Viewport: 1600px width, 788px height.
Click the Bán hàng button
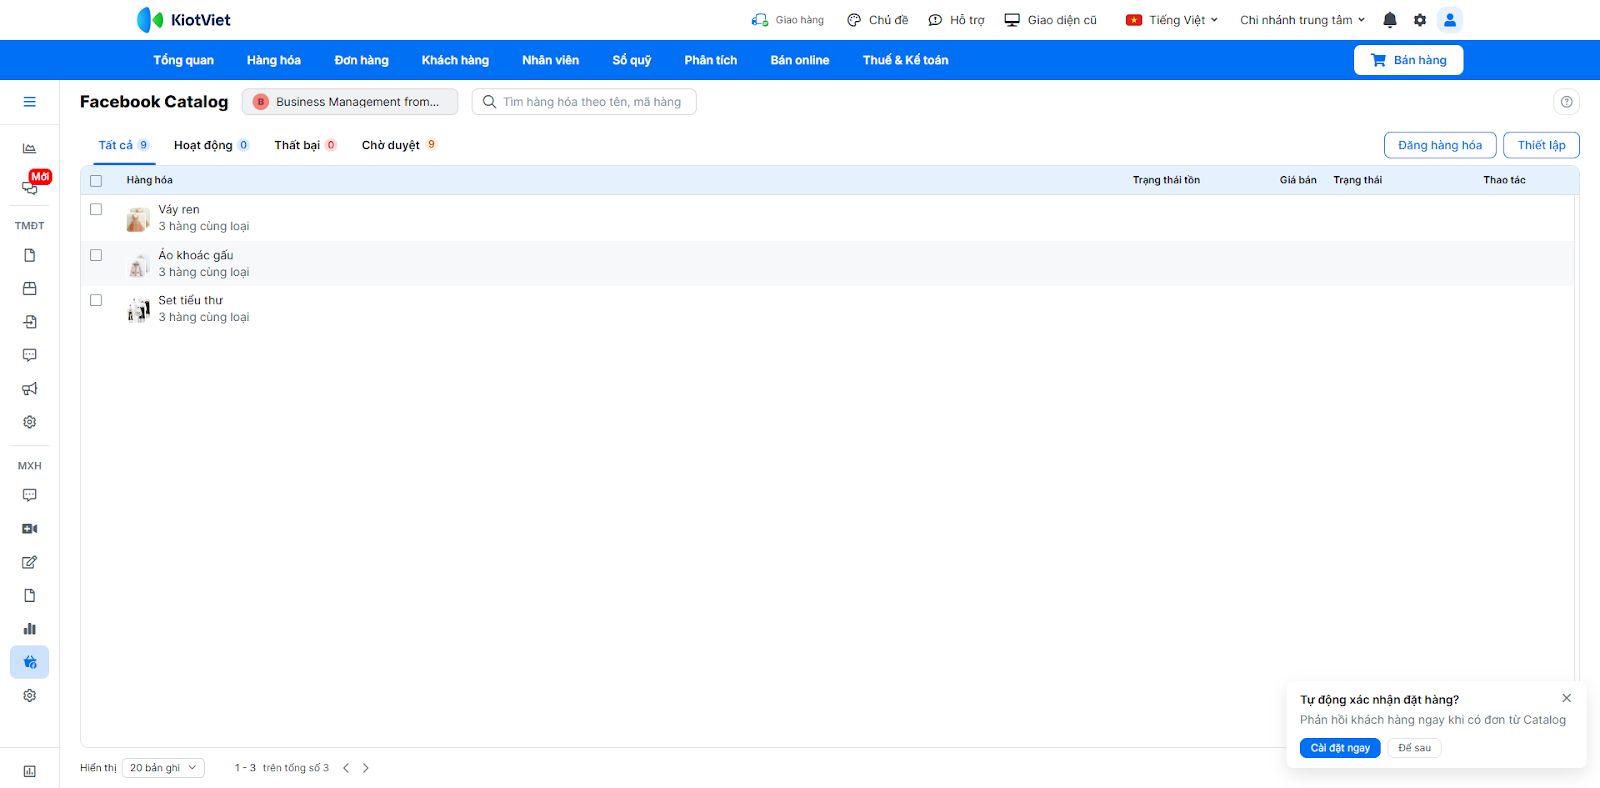[1408, 60]
